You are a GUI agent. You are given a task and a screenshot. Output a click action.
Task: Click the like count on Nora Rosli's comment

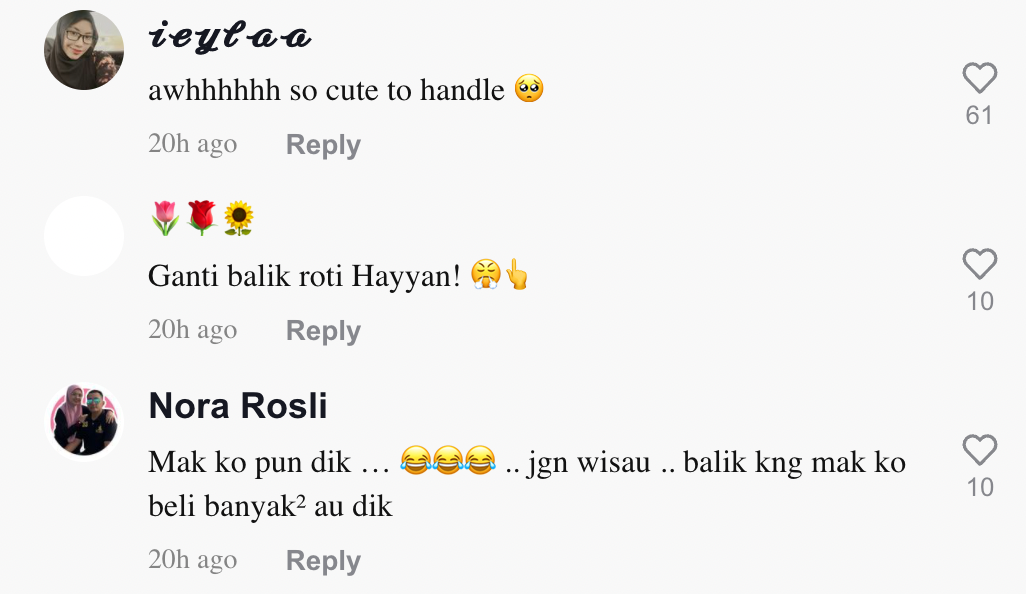click(x=980, y=487)
